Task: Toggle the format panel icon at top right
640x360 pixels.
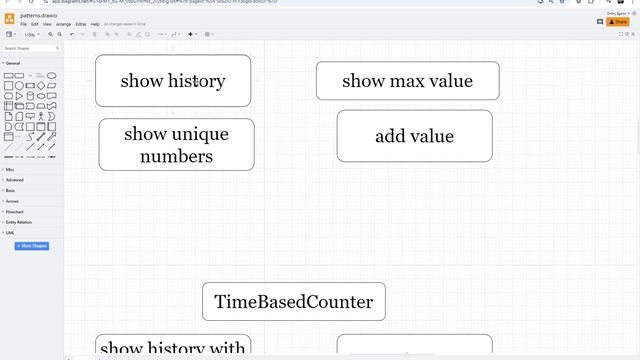Action: (627, 34)
